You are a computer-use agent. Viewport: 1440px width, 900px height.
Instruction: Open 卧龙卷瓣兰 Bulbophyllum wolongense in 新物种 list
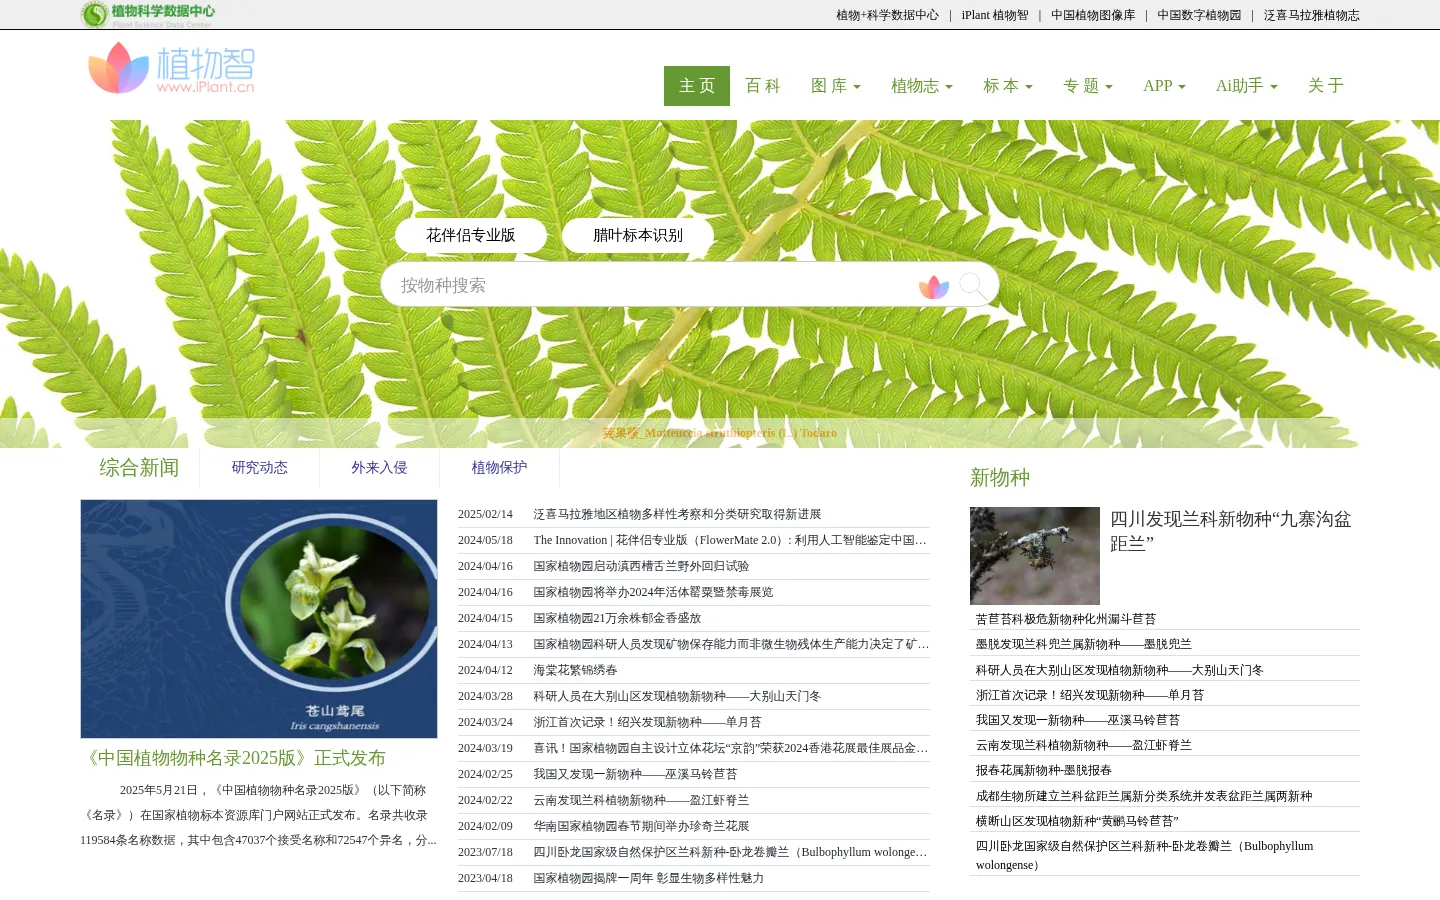coord(1145,855)
